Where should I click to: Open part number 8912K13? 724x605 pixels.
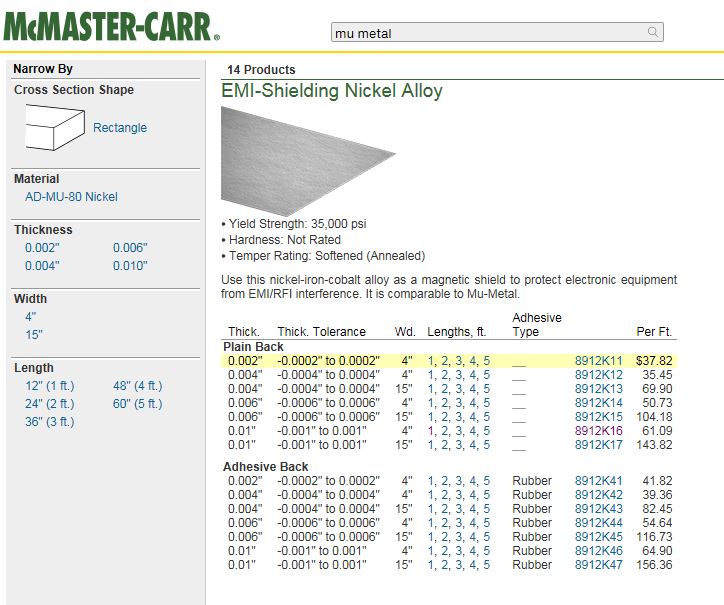point(598,389)
